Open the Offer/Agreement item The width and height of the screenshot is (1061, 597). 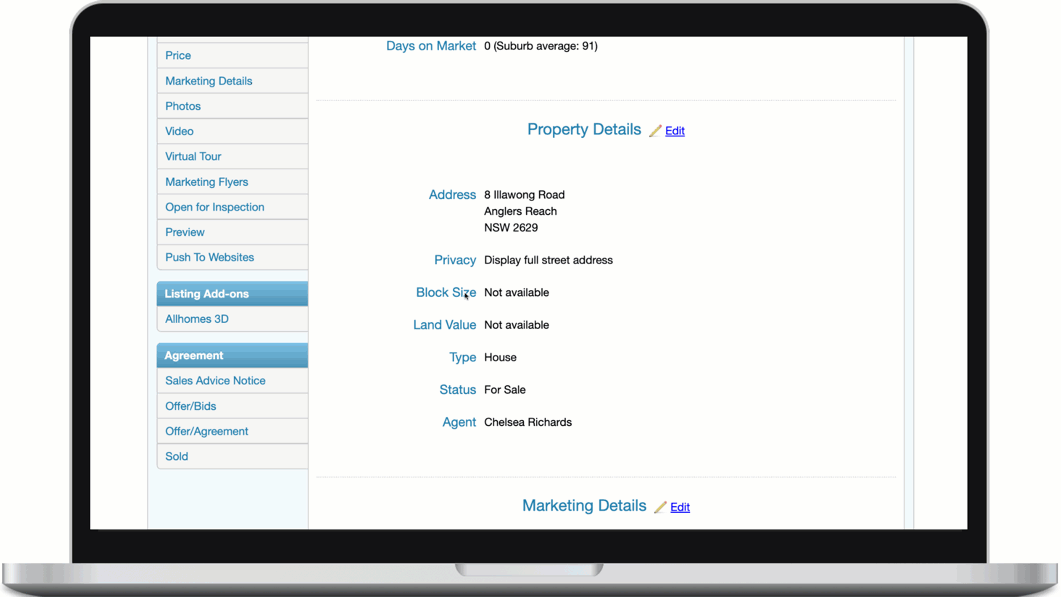206,431
